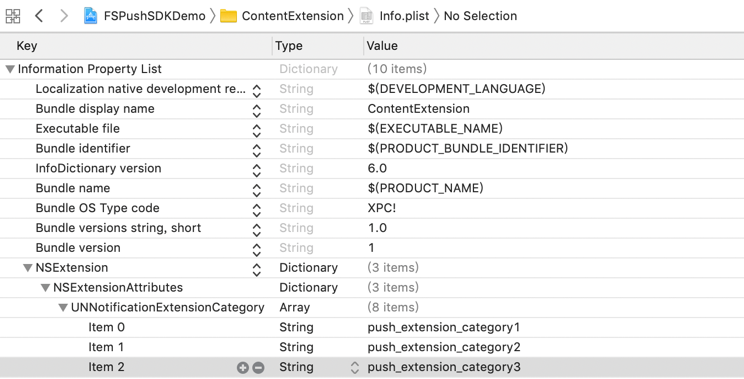The height and width of the screenshot is (379, 744).
Task: Click the FSPushSDKDemo project icon
Action: click(91, 16)
